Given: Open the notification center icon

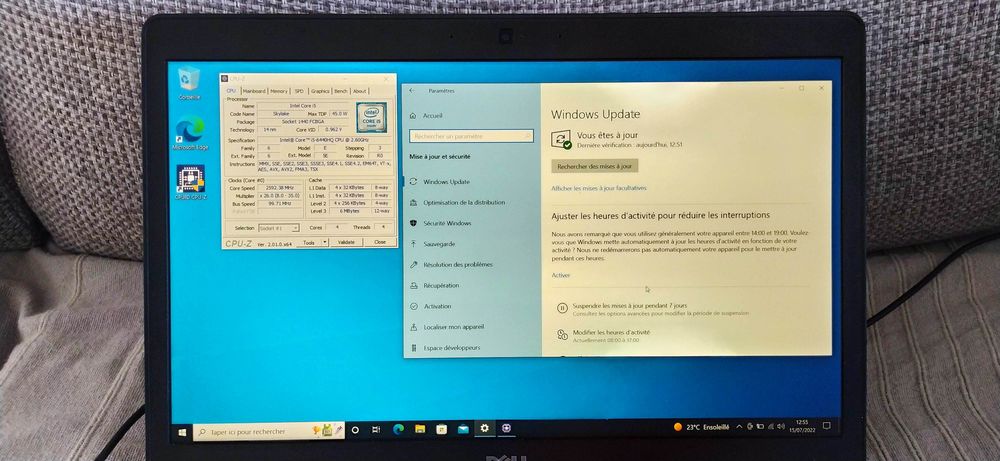Looking at the screenshot, I should click(x=827, y=425).
